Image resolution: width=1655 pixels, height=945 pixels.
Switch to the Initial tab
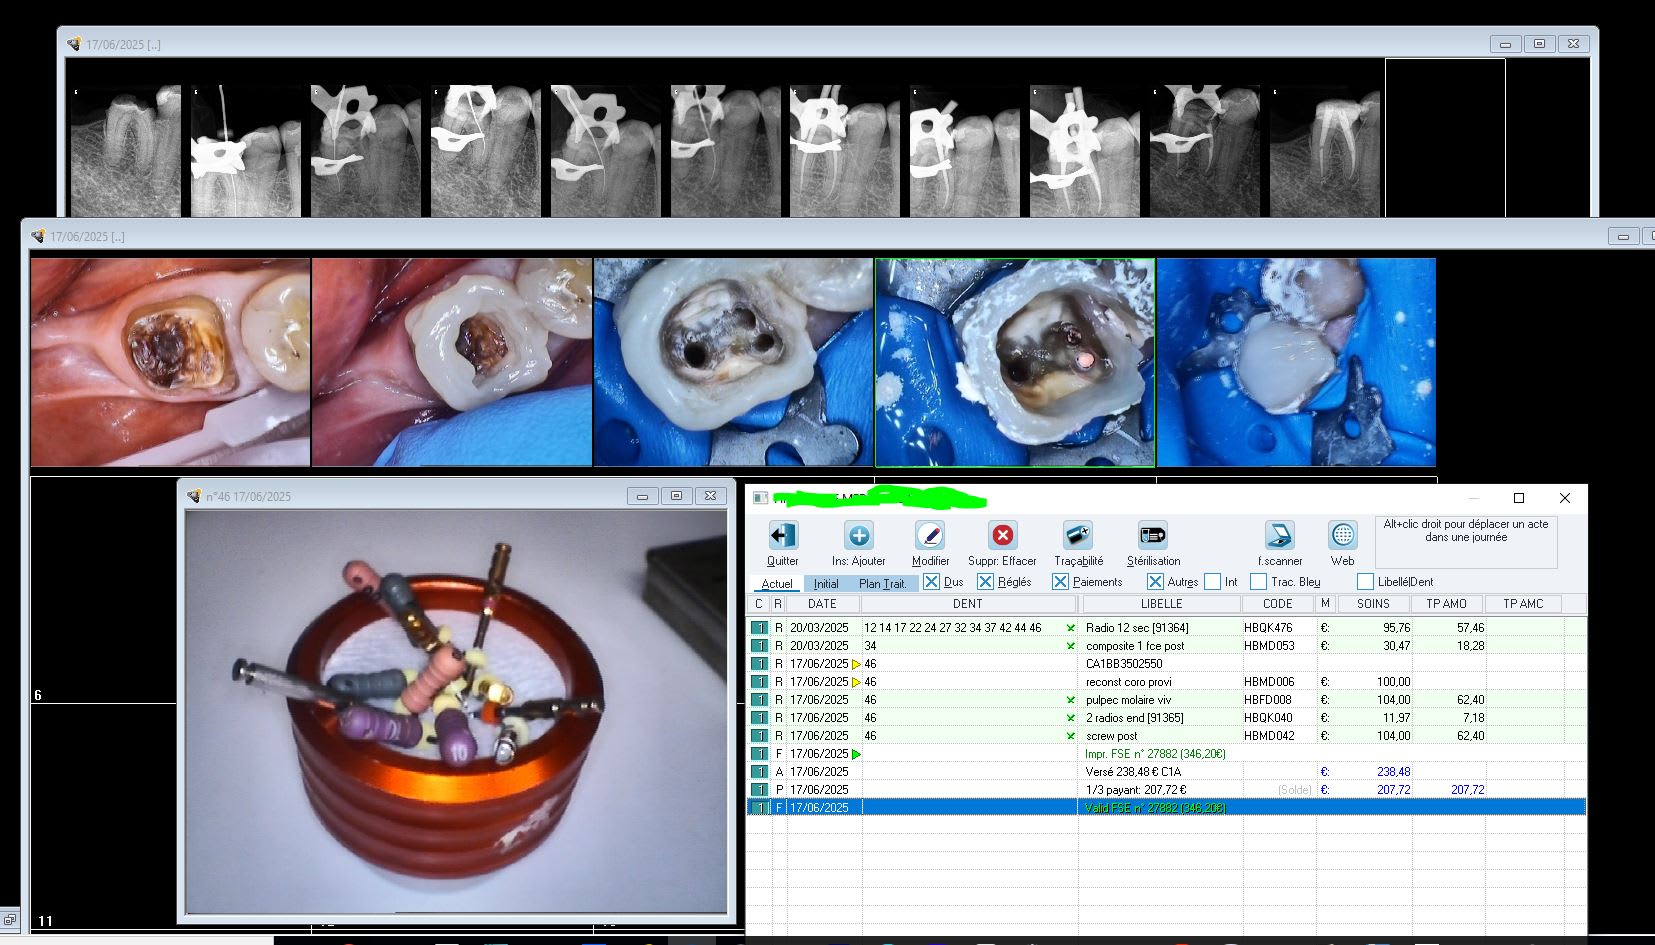825,584
